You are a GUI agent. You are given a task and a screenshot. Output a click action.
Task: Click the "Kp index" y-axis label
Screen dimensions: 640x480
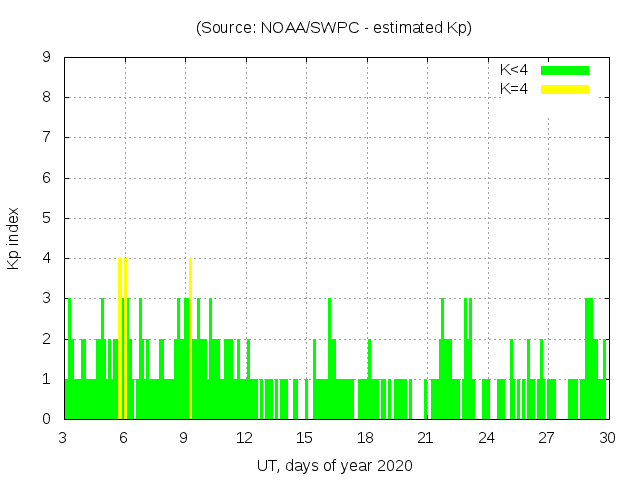coord(14,239)
